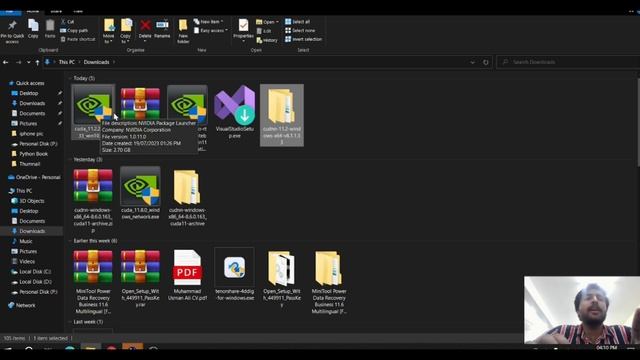
Task: Select Local Disk (C:) in sidebar
Action: coord(35,272)
